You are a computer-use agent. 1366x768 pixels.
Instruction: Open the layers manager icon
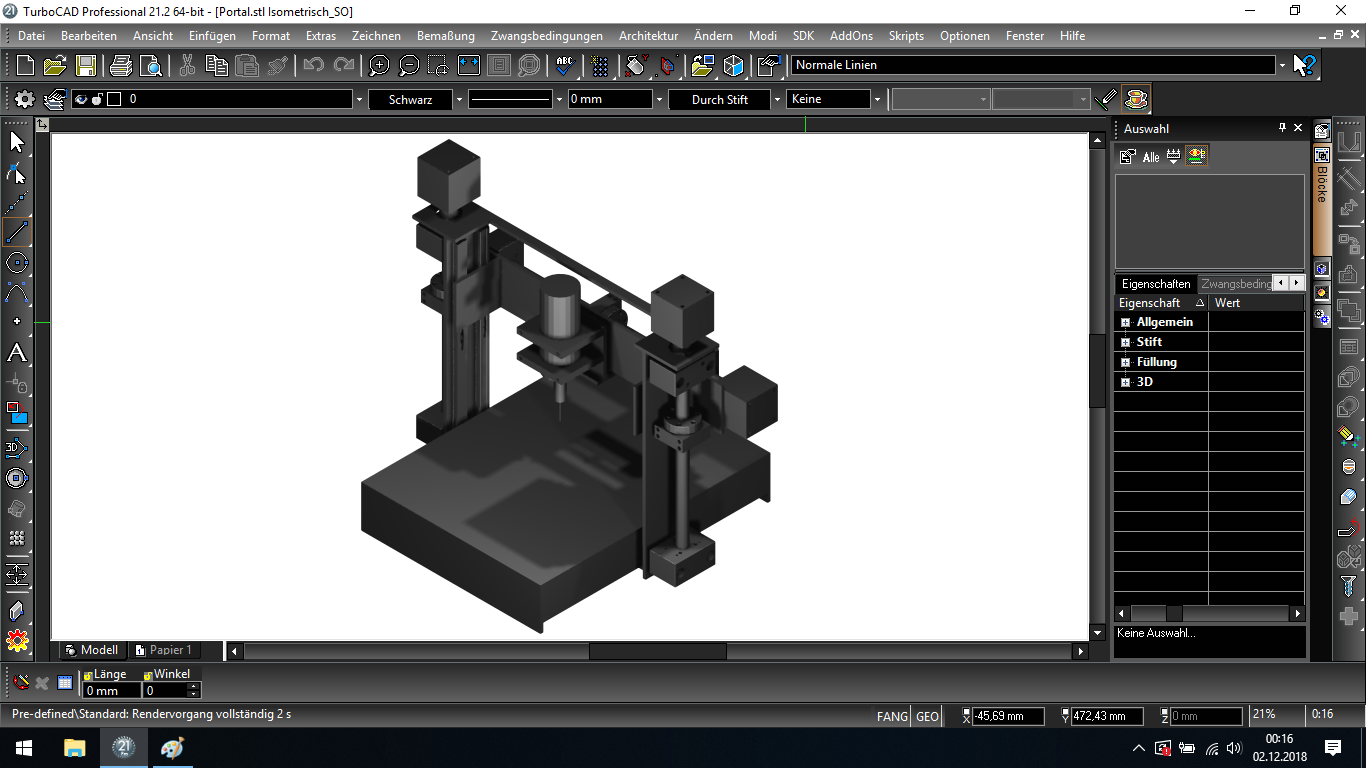click(55, 99)
